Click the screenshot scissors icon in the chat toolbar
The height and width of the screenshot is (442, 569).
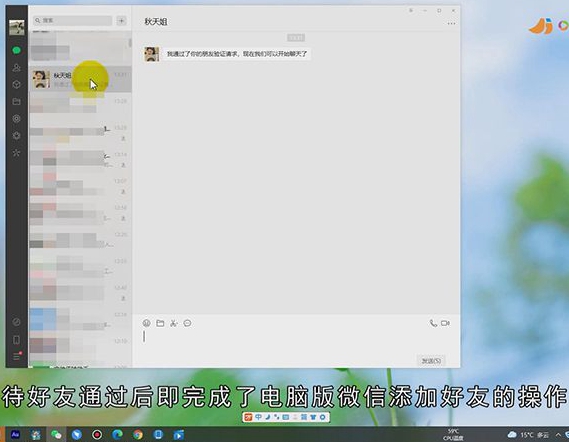tap(174, 323)
